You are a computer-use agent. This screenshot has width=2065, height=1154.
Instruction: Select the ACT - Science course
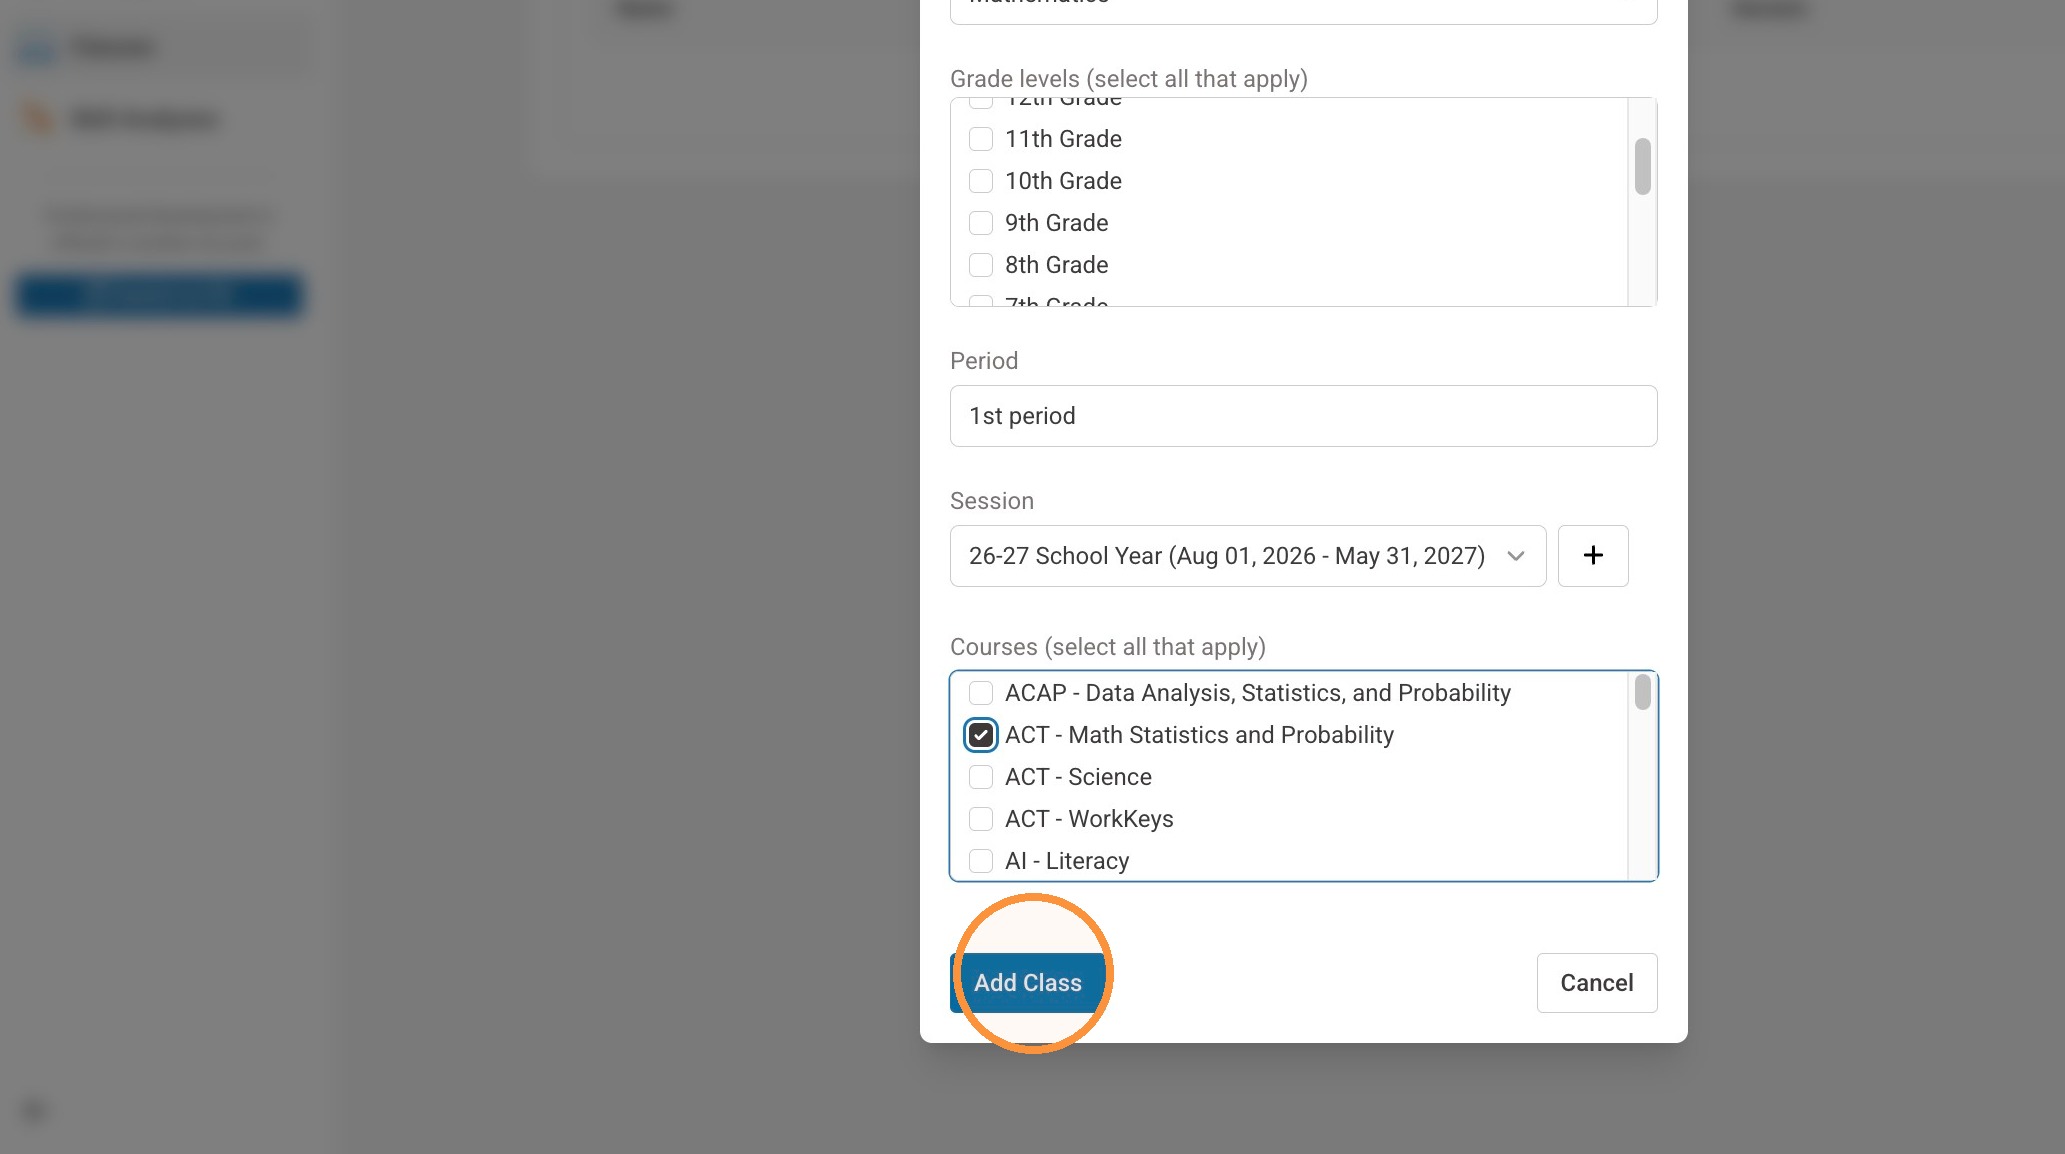981,777
